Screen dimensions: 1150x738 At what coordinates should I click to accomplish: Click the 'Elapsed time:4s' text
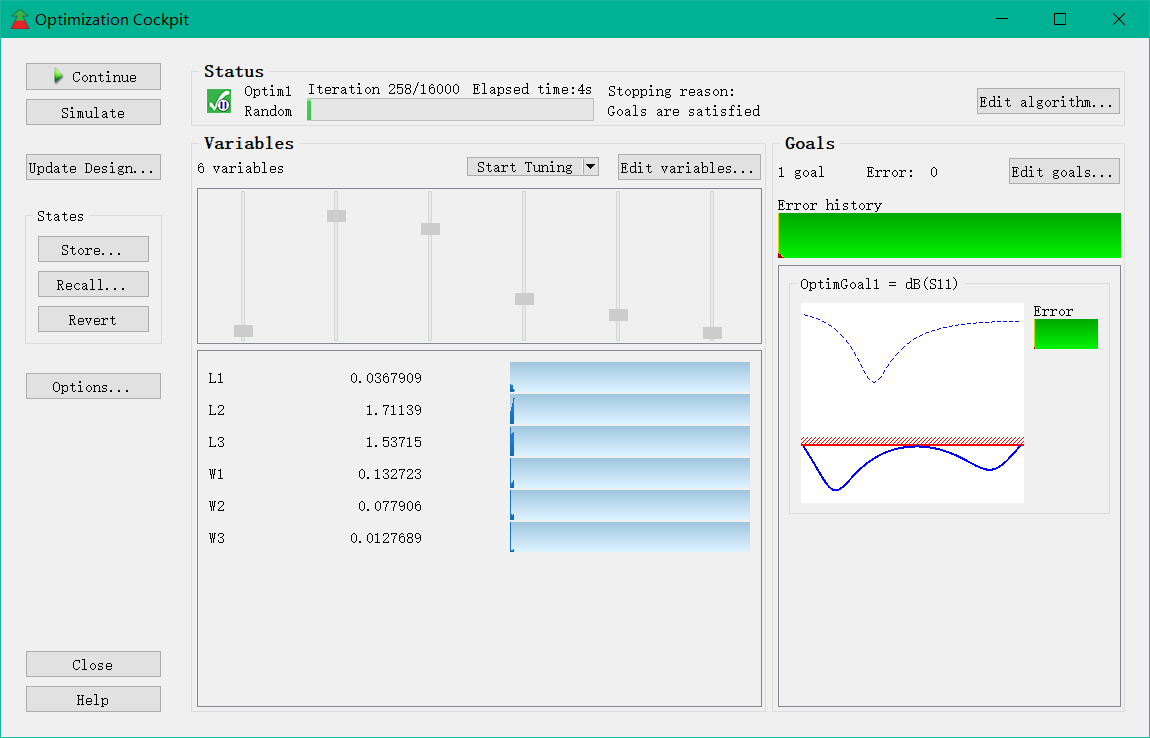[x=532, y=89]
